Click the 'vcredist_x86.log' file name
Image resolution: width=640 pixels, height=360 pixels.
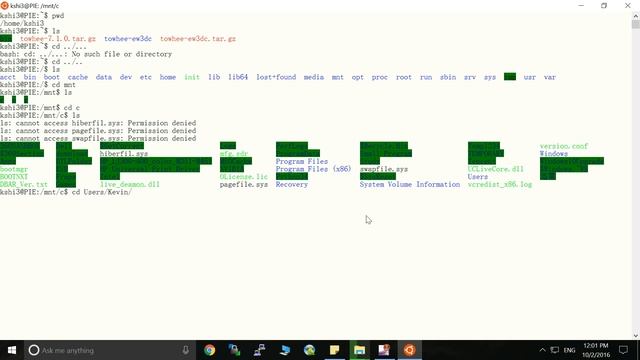tap(500, 184)
